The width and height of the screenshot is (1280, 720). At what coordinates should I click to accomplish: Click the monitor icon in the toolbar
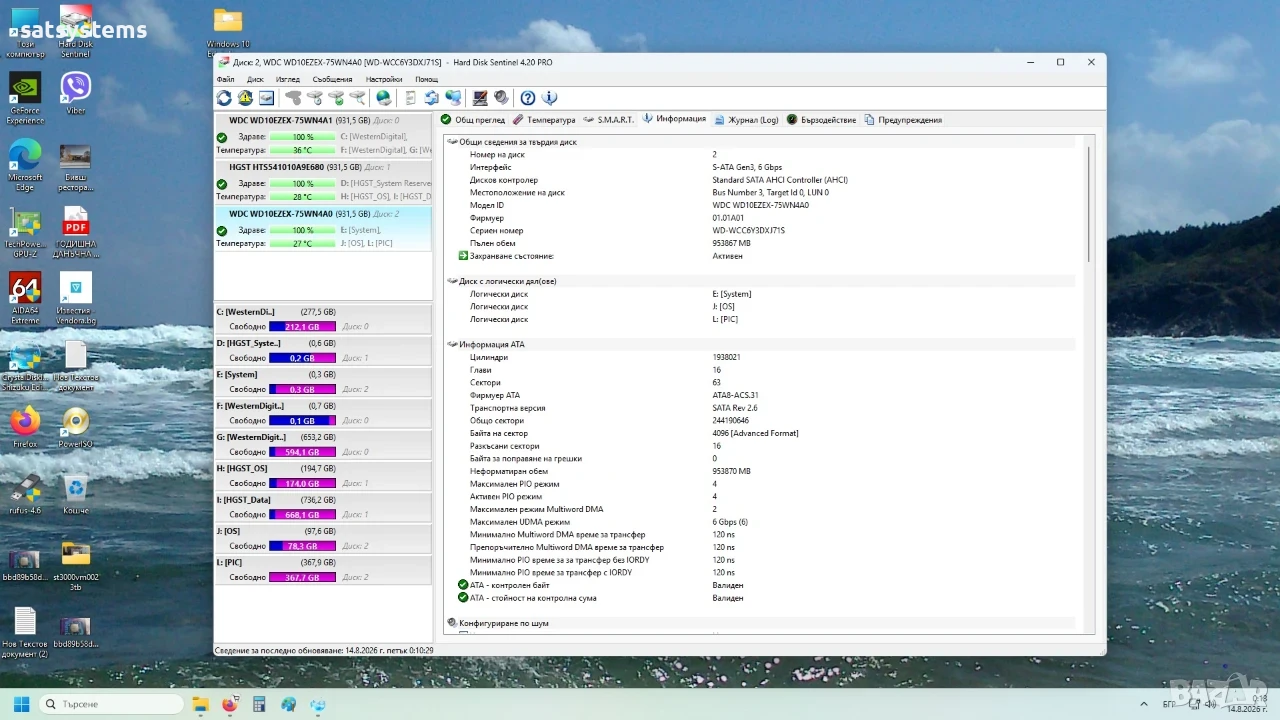(480, 98)
